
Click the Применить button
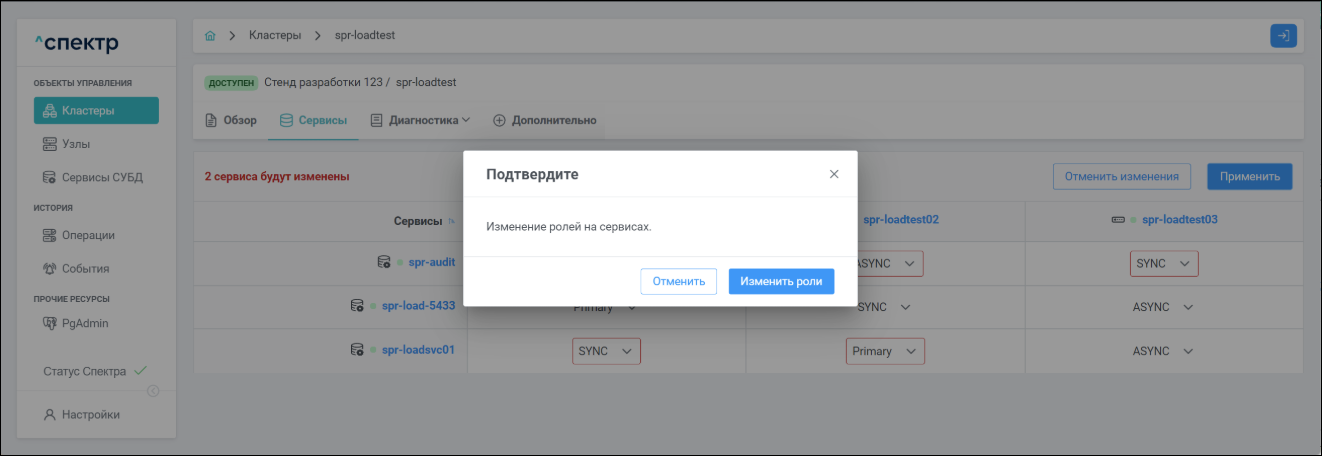pos(1249,177)
